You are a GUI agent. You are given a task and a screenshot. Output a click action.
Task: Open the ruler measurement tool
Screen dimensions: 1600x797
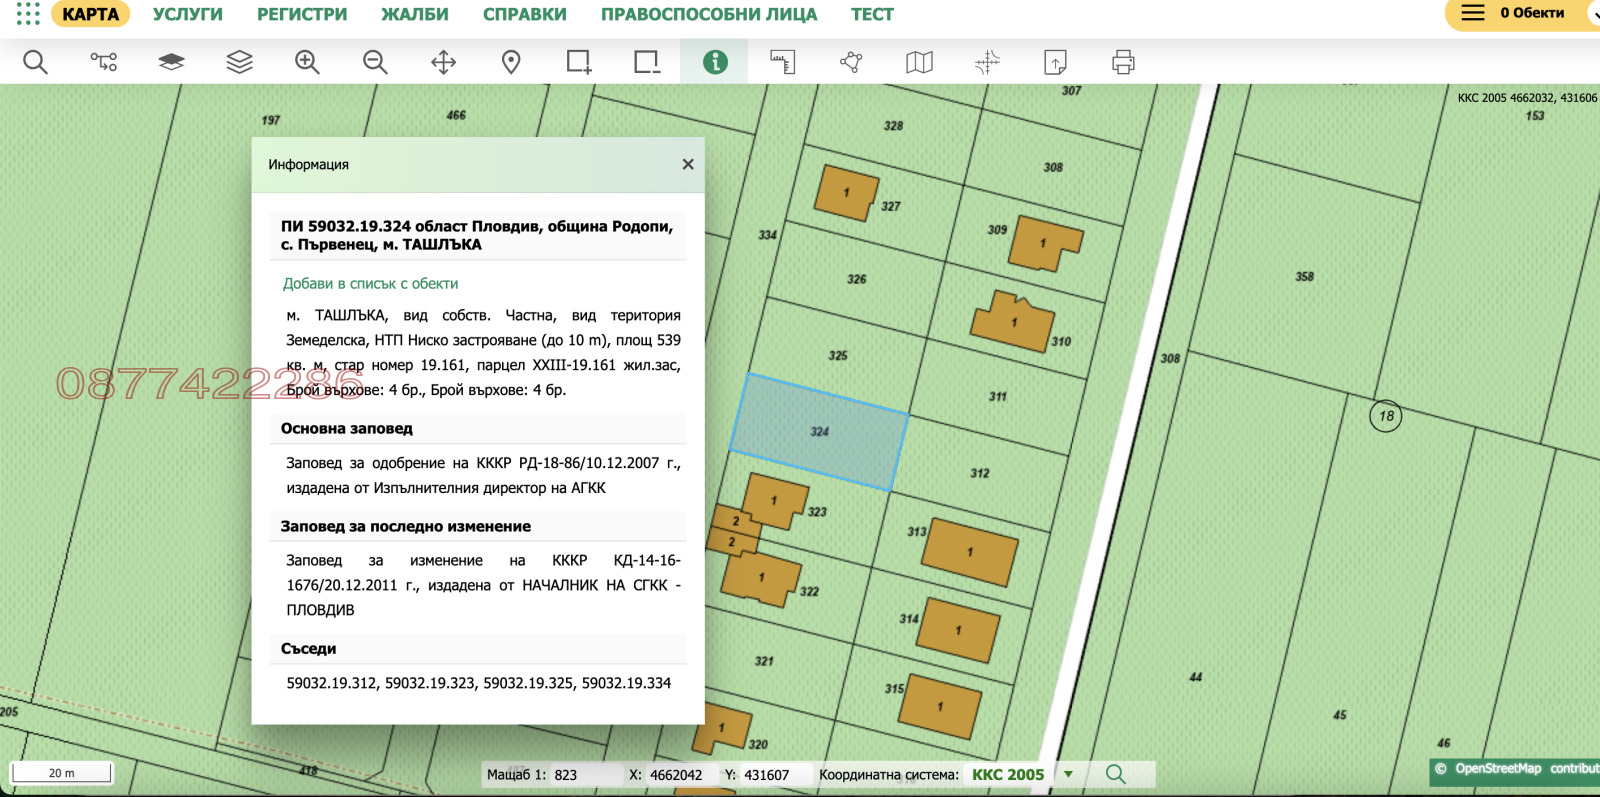pyautogui.click(x=783, y=62)
